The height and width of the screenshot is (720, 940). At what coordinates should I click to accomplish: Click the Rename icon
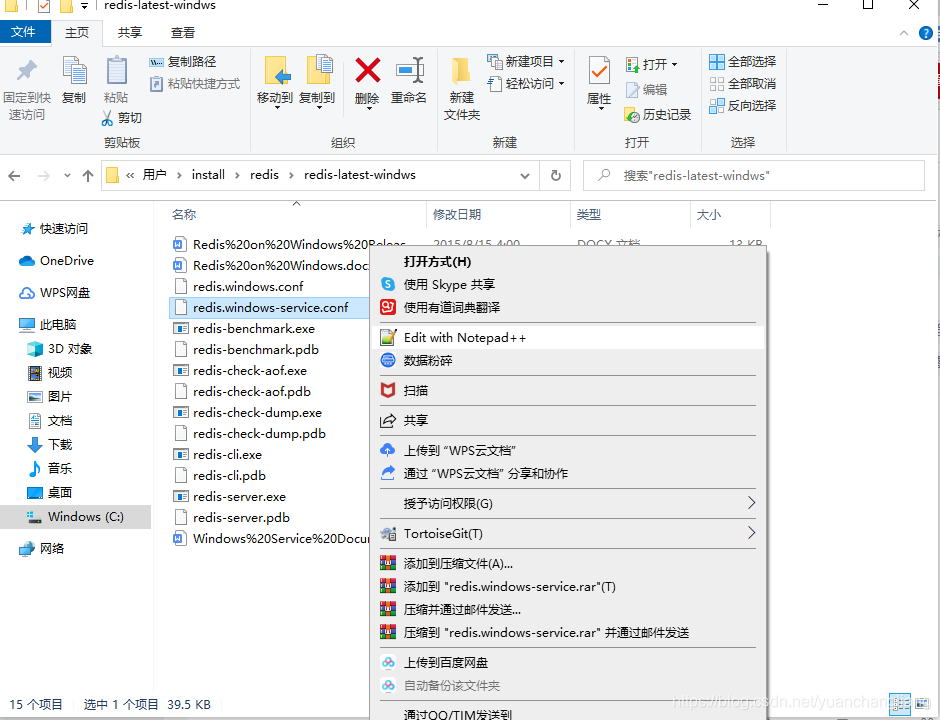(x=410, y=71)
